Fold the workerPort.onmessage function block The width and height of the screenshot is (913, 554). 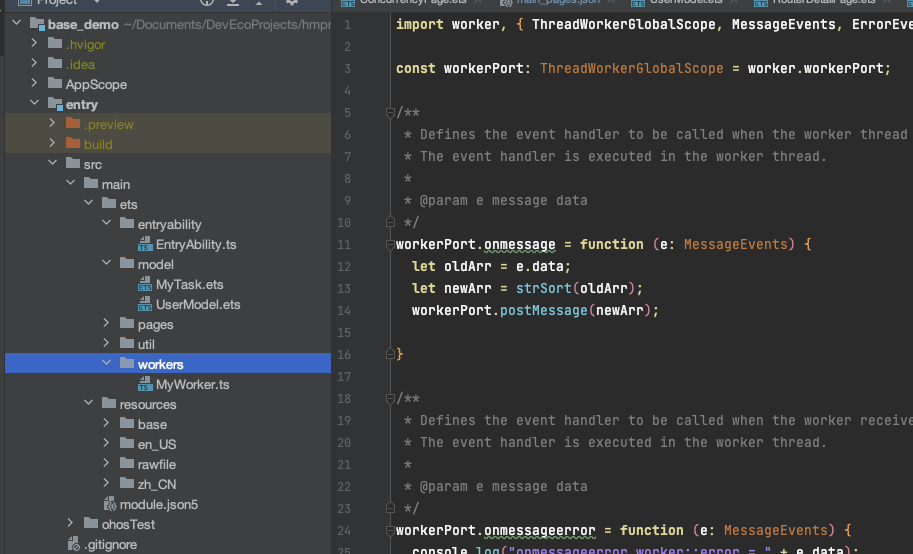point(390,244)
